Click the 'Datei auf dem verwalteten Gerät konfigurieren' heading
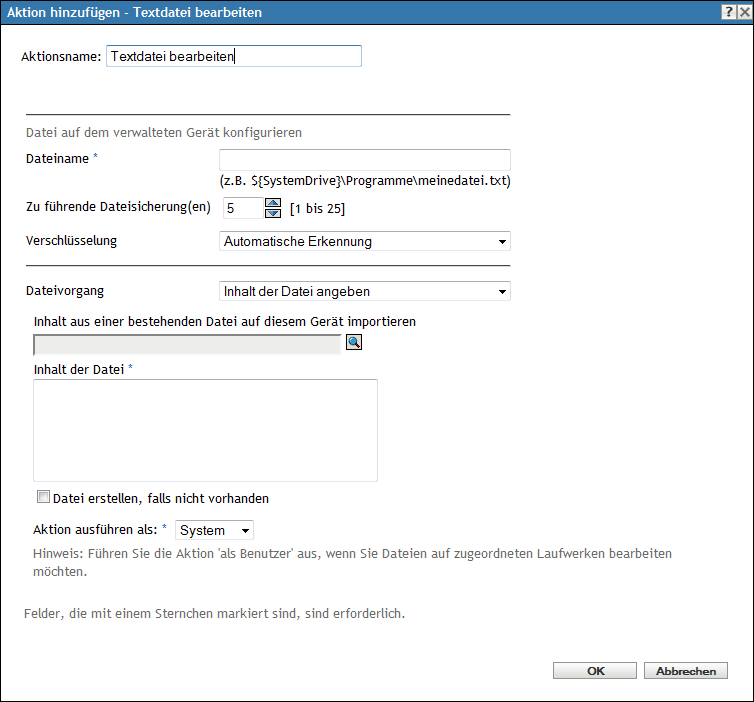Image resolution: width=754 pixels, height=702 pixels. (164, 133)
